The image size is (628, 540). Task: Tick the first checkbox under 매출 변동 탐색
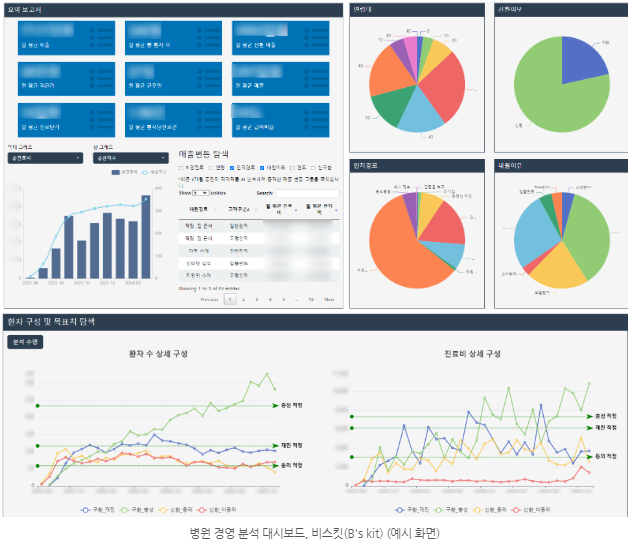181,167
